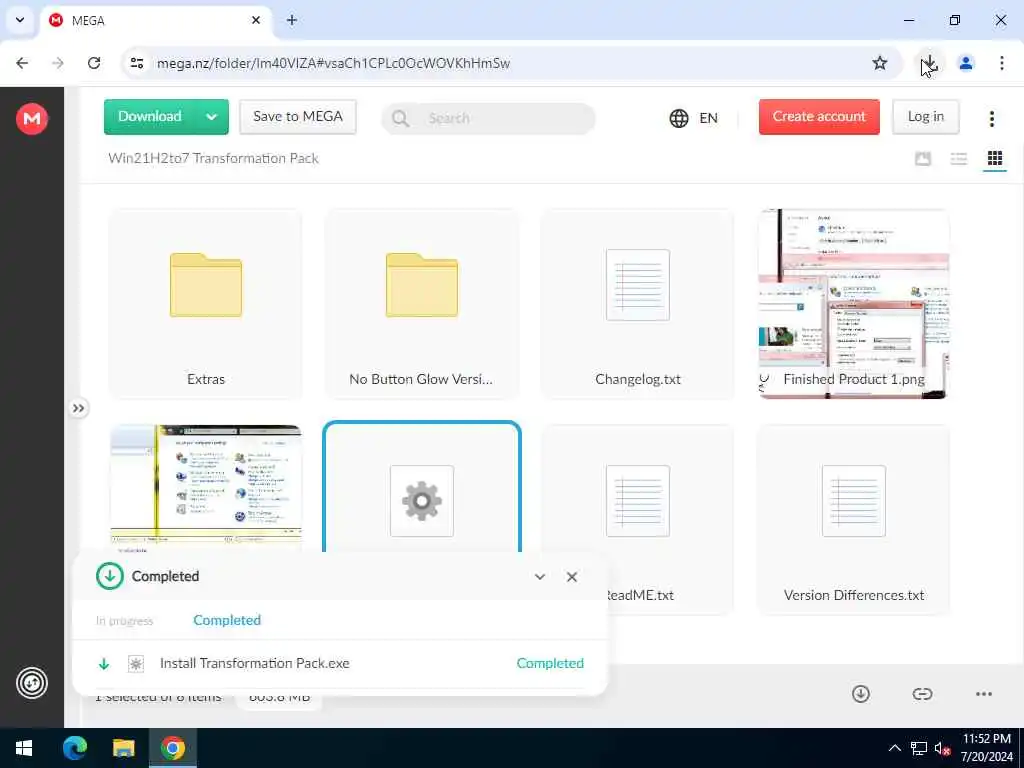The image size is (1024, 768).
Task: Open Chrome downloads icon
Action: (929, 63)
